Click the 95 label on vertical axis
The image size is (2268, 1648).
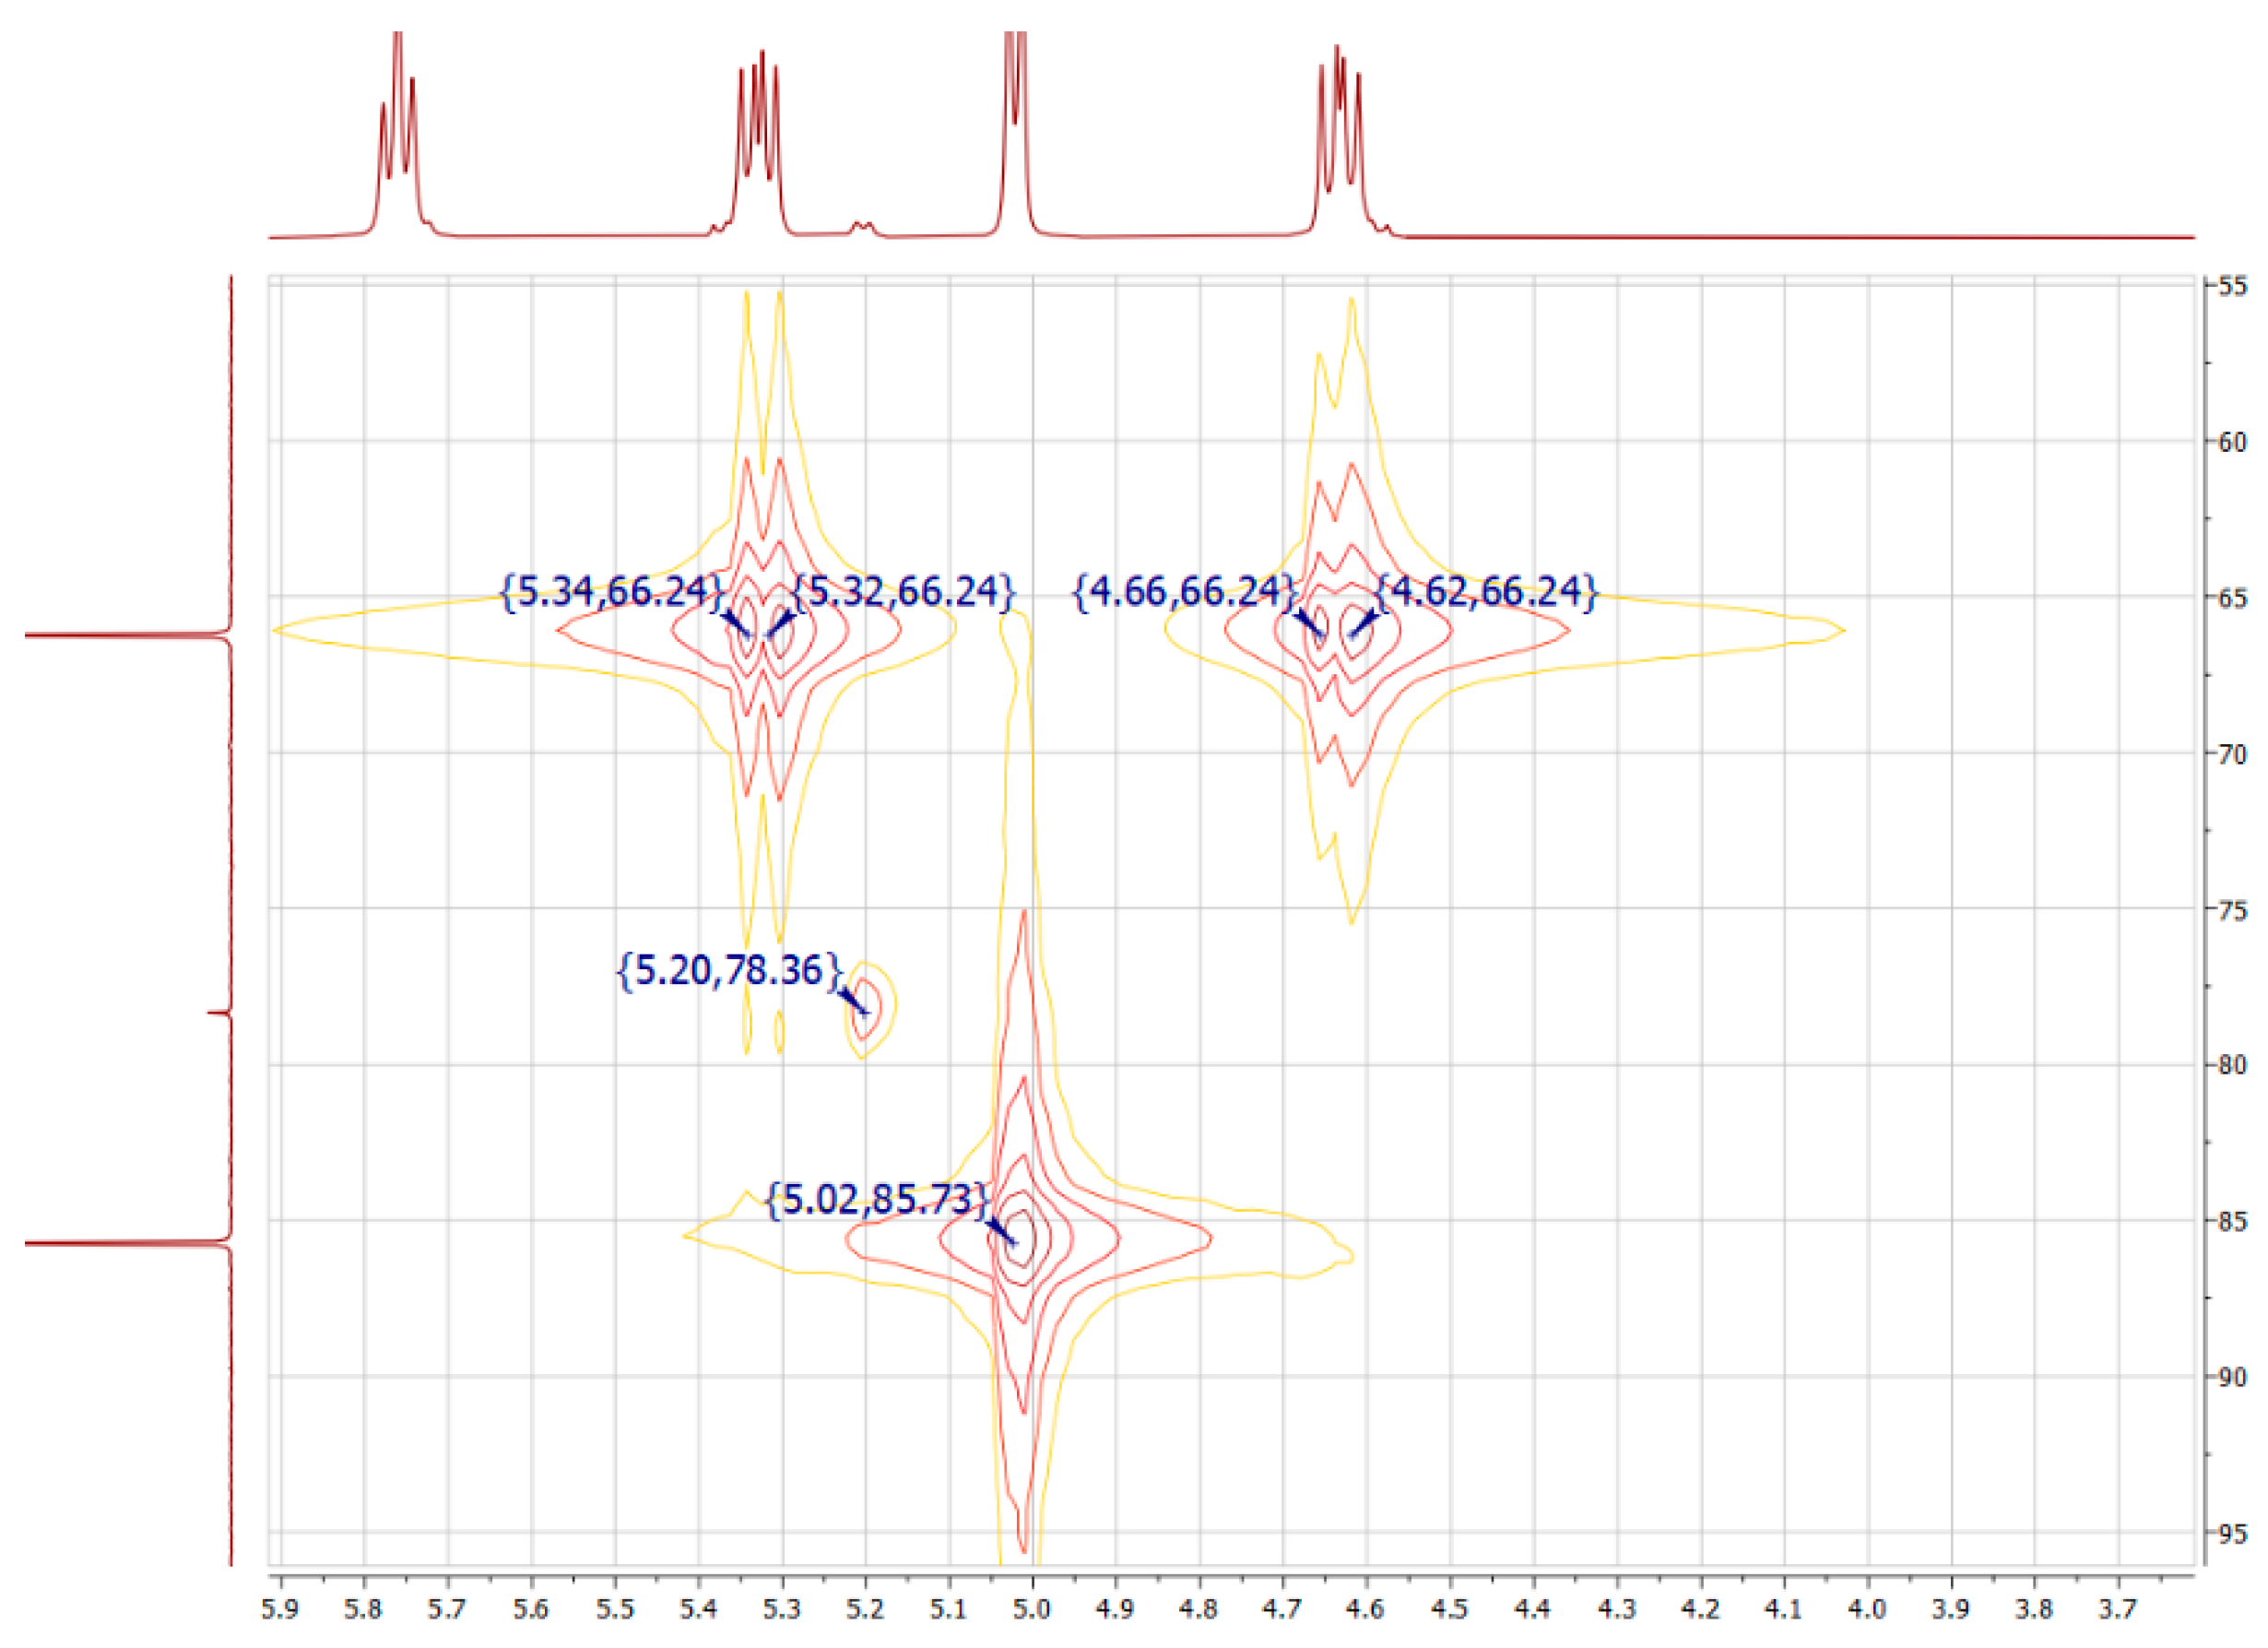[x=2232, y=1533]
